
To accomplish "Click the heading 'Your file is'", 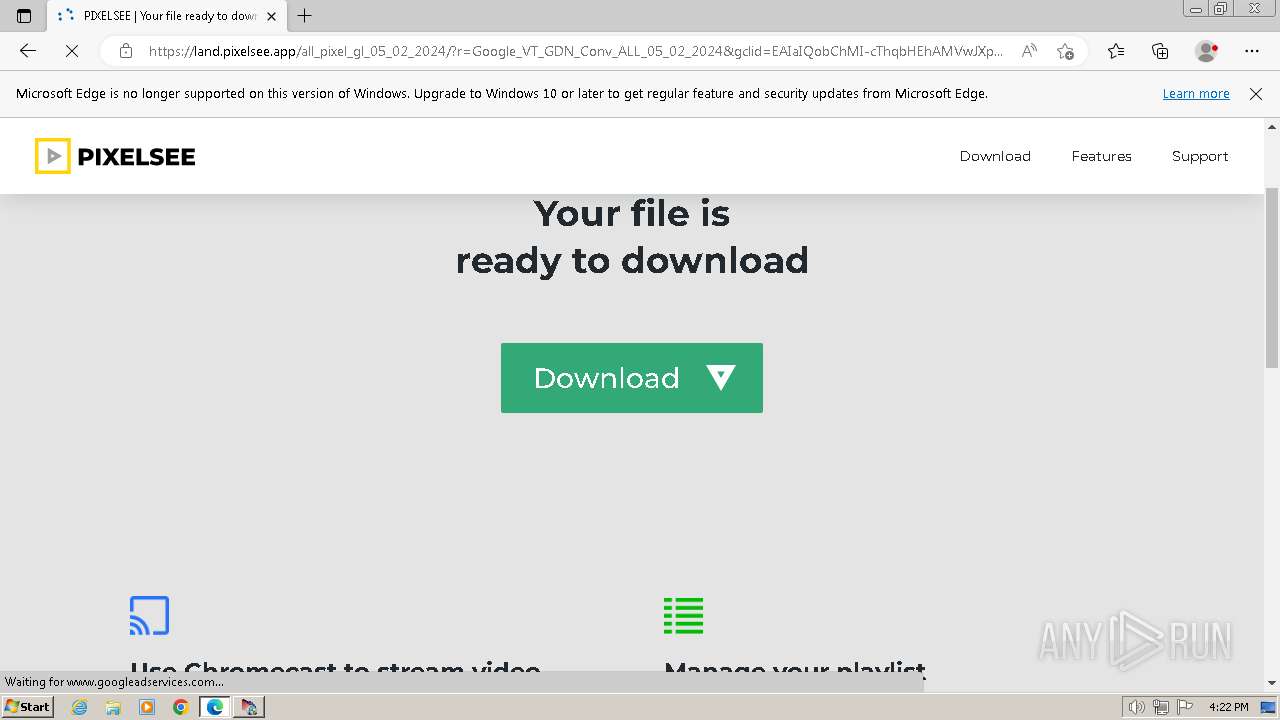I will tap(632, 213).
